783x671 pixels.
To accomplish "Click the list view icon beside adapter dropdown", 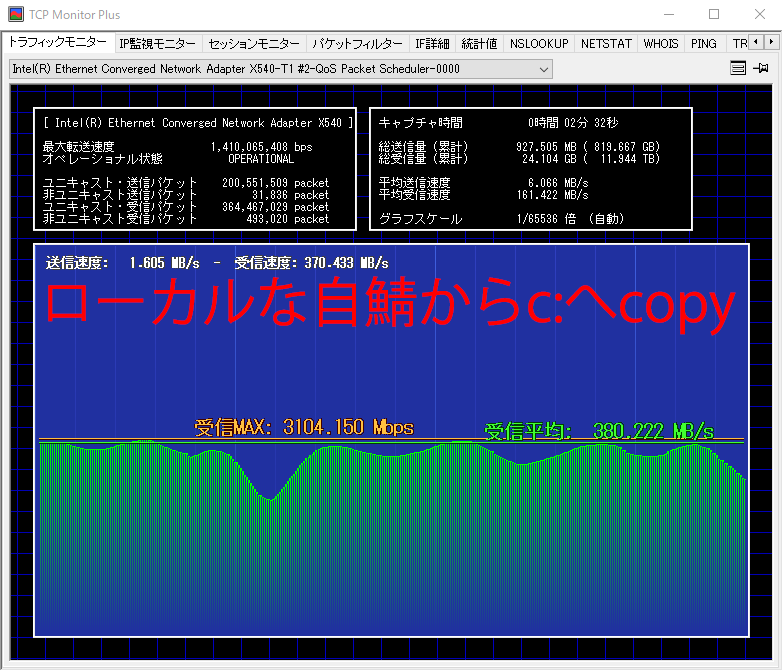I will pyautogui.click(x=738, y=69).
